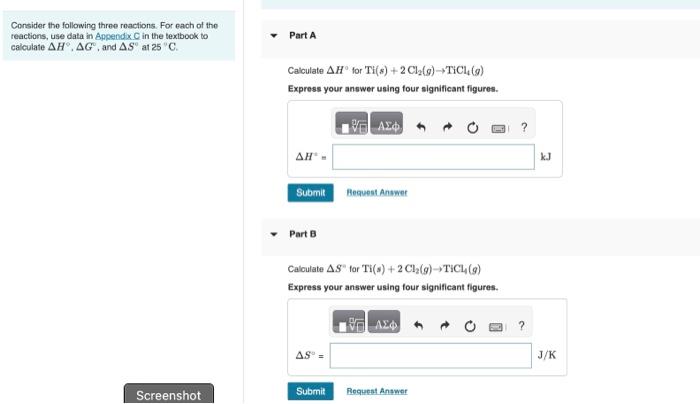The width and height of the screenshot is (700, 404).
Task: Open Greek symbols menu in Part B
Action: (x=384, y=322)
